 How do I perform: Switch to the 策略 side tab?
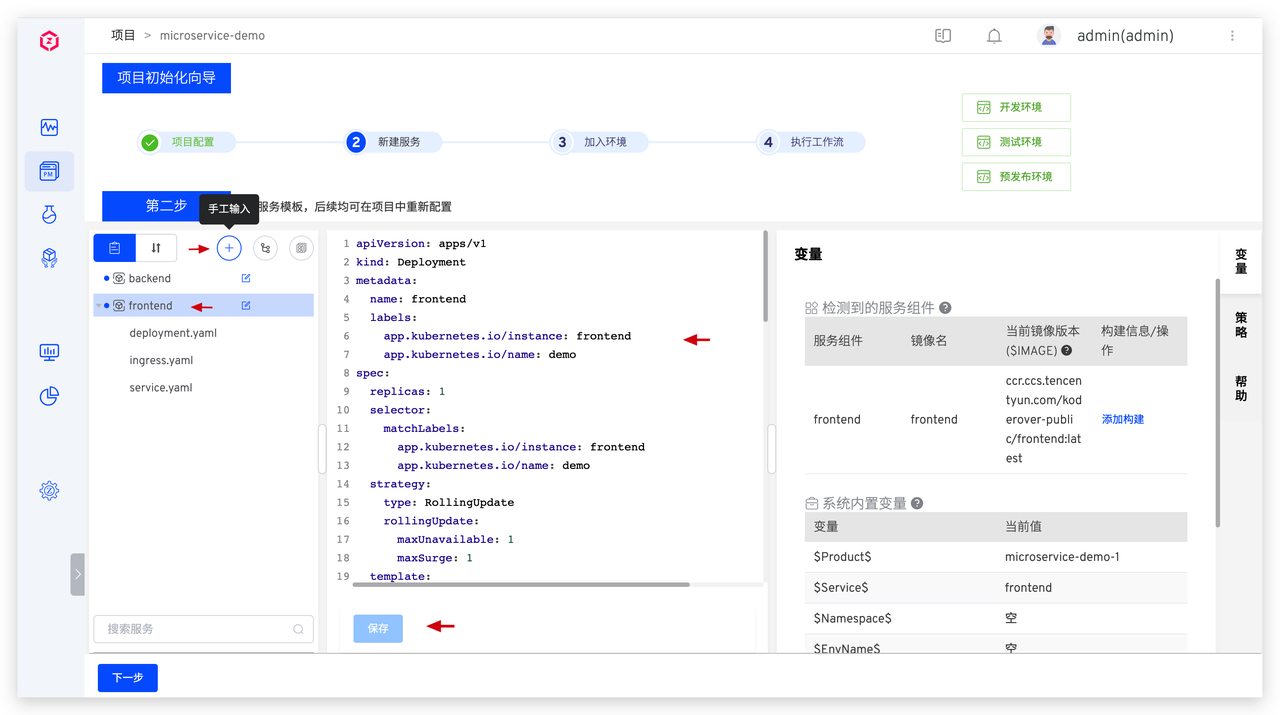tap(1241, 324)
